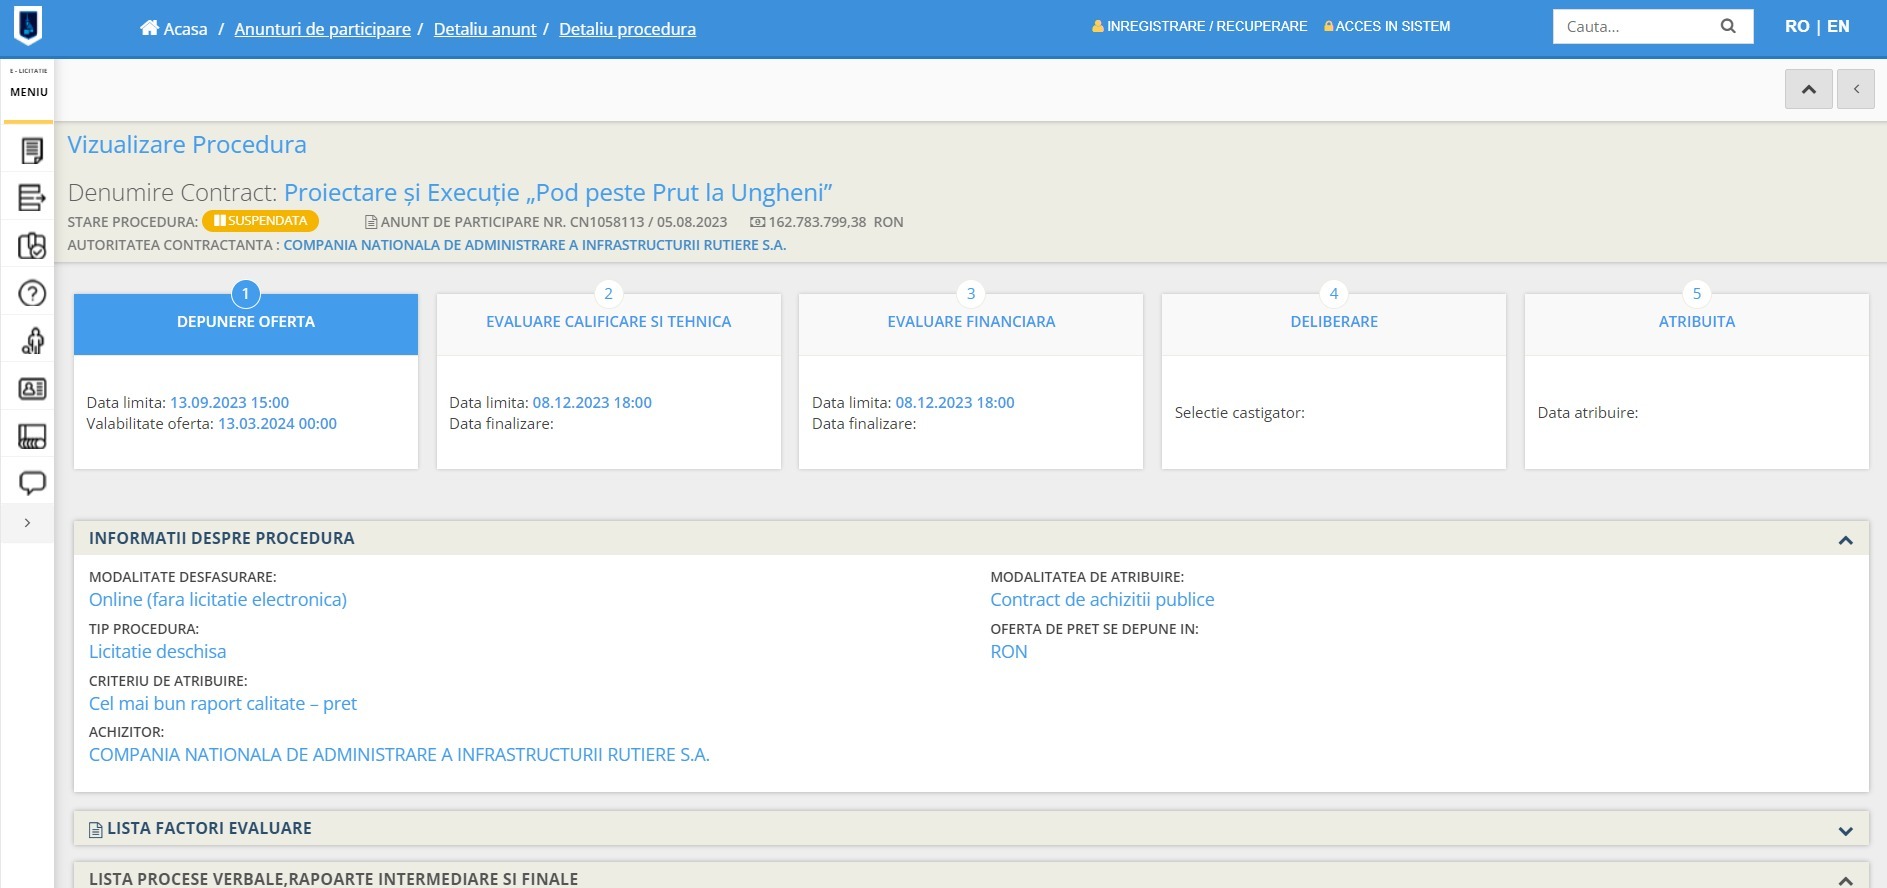The height and width of the screenshot is (888, 1887).
Task: Select the DELIBERARE stage tab
Action: 1334,324
